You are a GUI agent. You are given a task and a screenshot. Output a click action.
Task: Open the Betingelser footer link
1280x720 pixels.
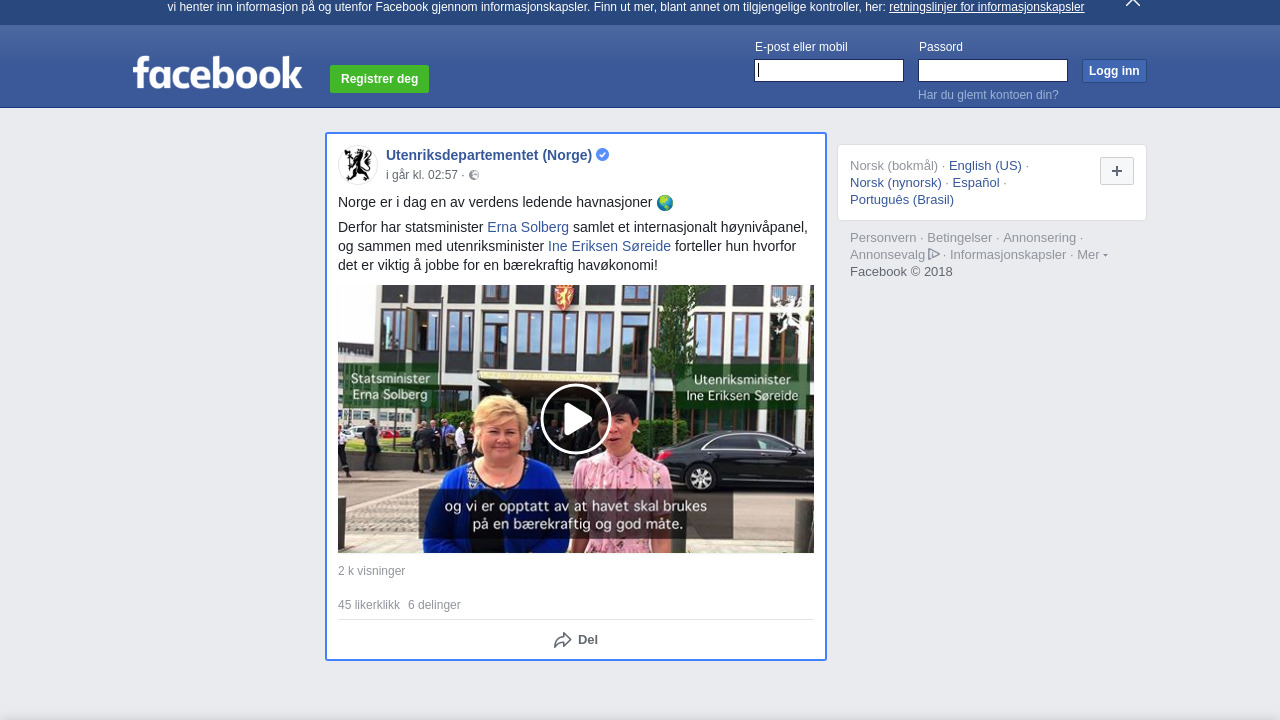(x=960, y=238)
